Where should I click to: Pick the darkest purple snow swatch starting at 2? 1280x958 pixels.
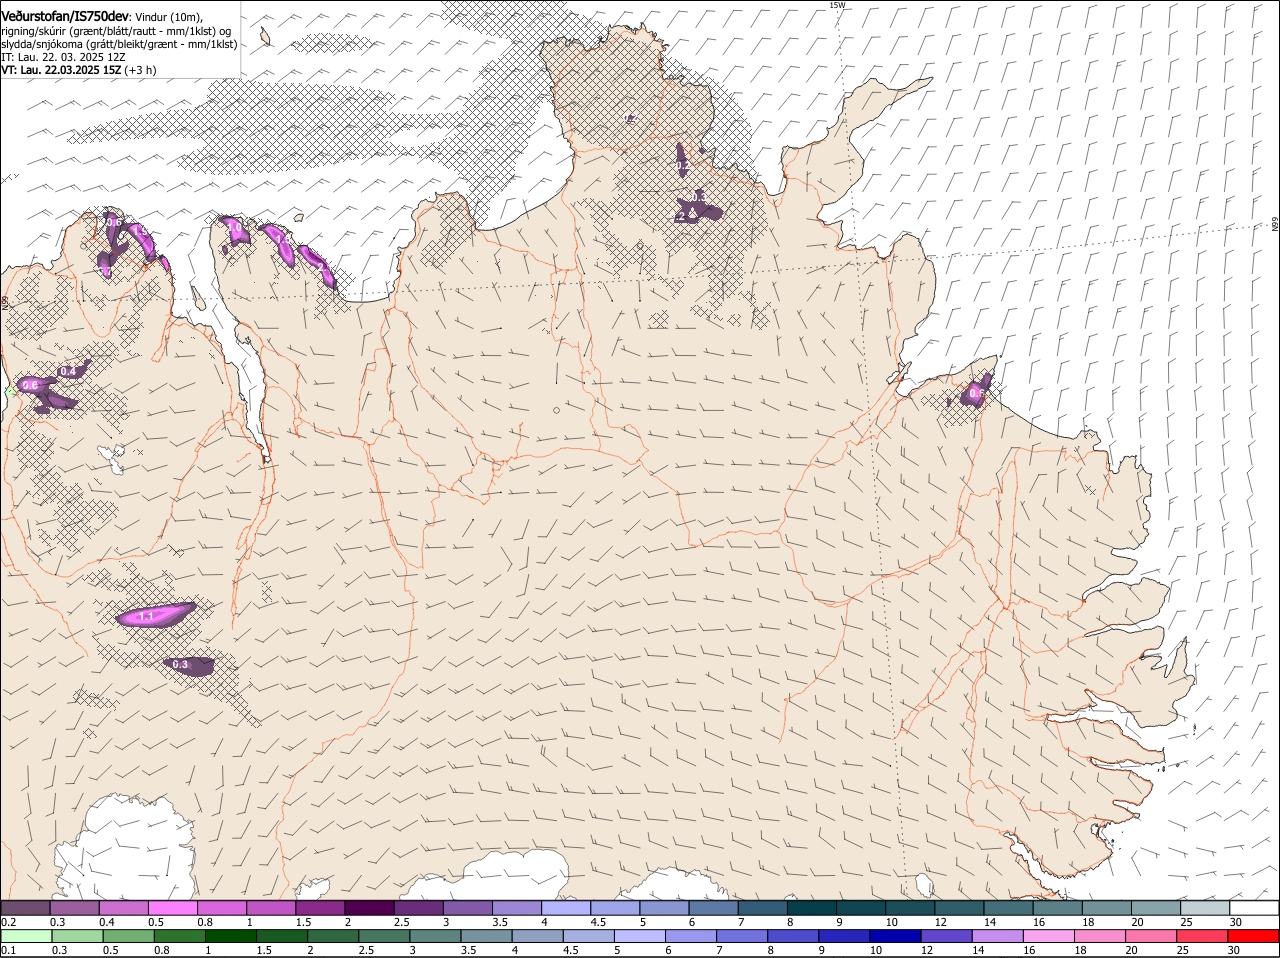369,908
